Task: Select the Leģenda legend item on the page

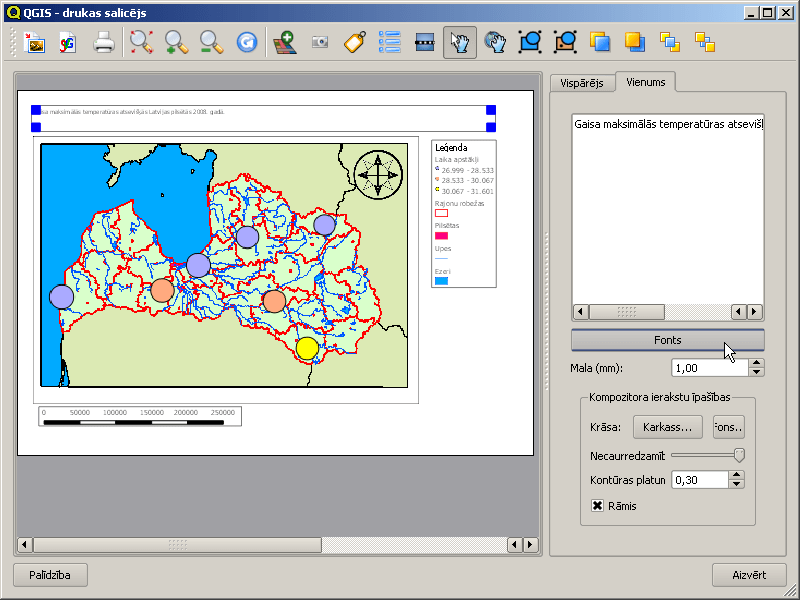Action: coord(464,214)
